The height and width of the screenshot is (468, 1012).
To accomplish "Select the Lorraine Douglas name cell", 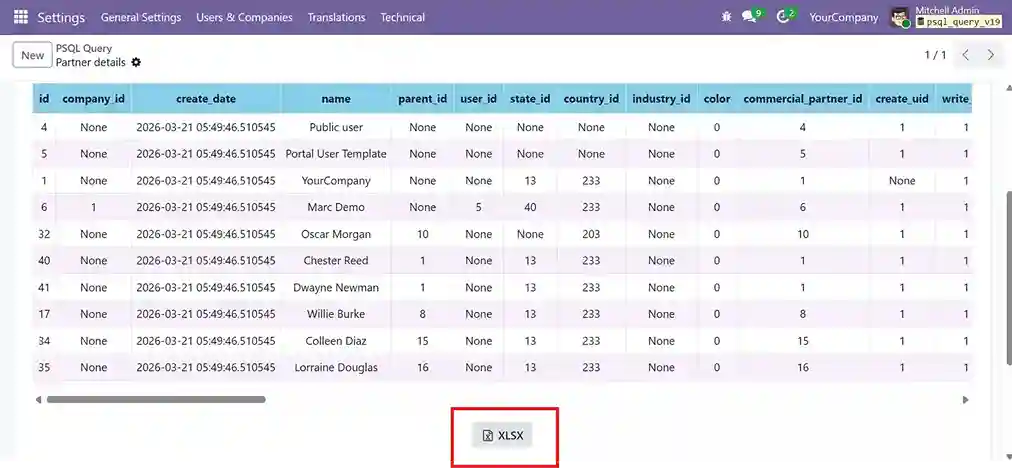I will pyautogui.click(x=336, y=367).
